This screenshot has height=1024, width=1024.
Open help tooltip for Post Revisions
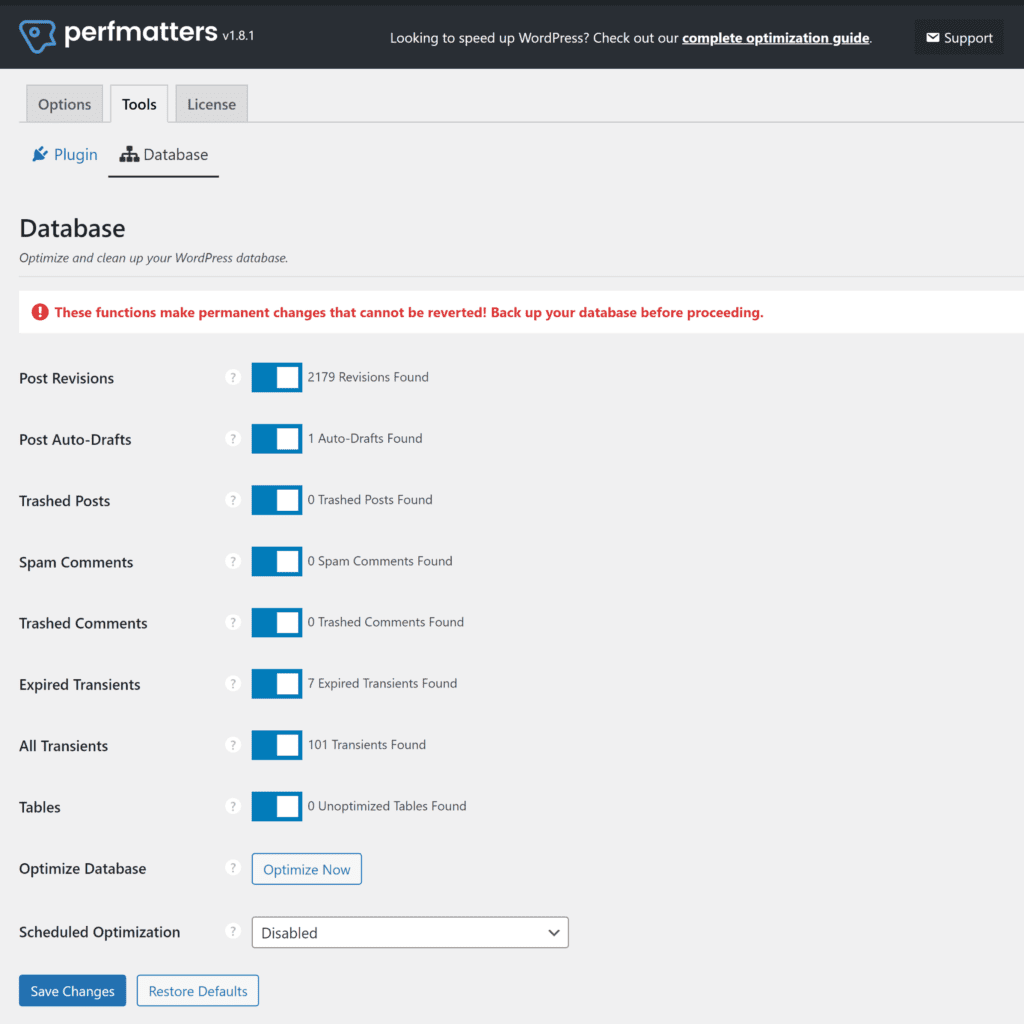[232, 377]
